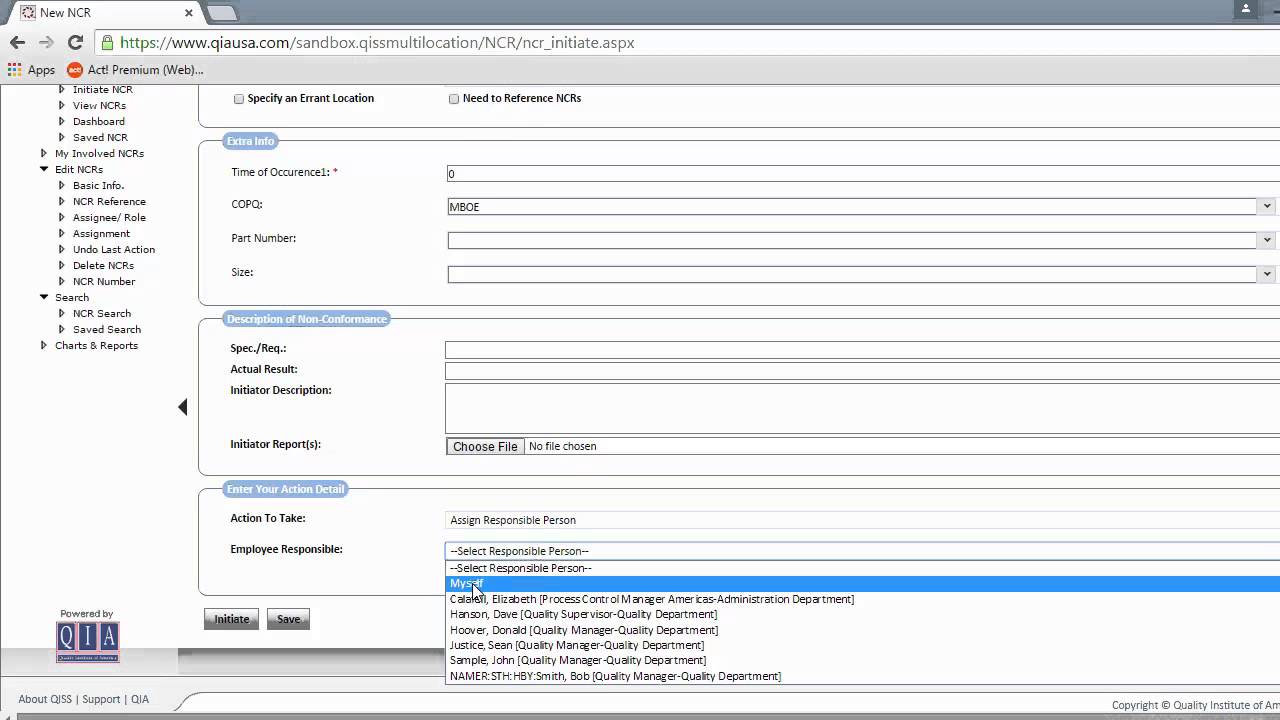Click the Spec./Req. input field
The width and height of the screenshot is (1280, 720).
click(862, 350)
